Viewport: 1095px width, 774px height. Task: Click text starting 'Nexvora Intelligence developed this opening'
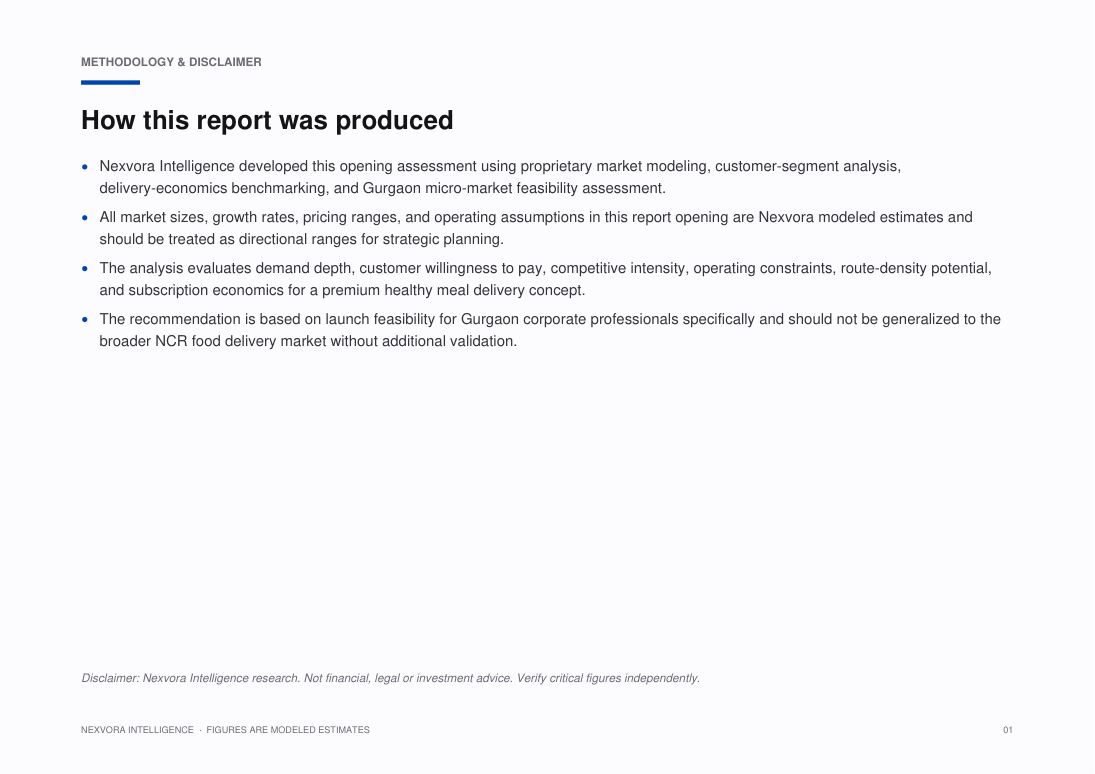click(x=500, y=177)
